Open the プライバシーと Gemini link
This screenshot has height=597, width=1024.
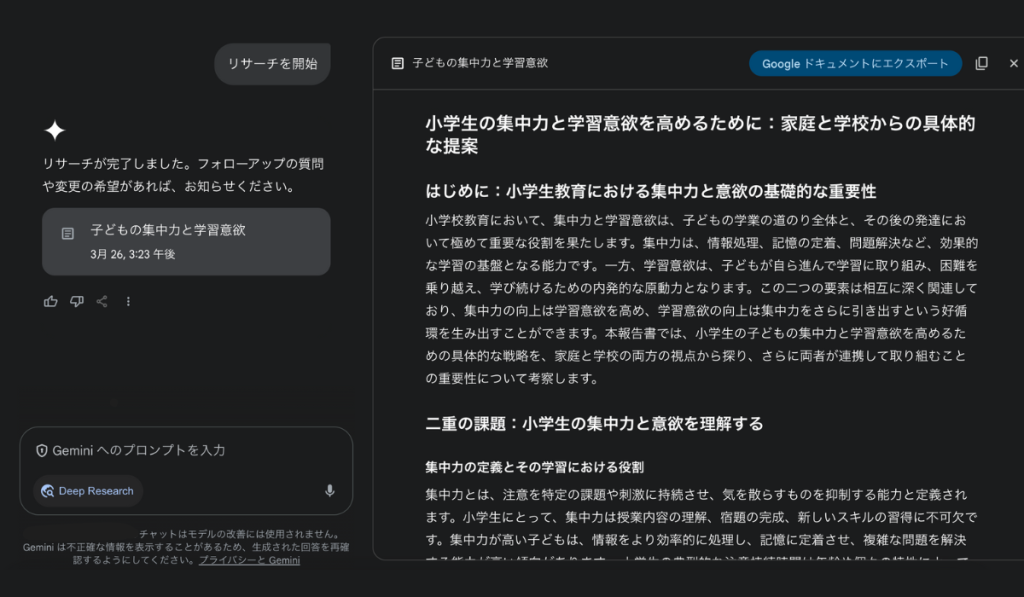(249, 561)
